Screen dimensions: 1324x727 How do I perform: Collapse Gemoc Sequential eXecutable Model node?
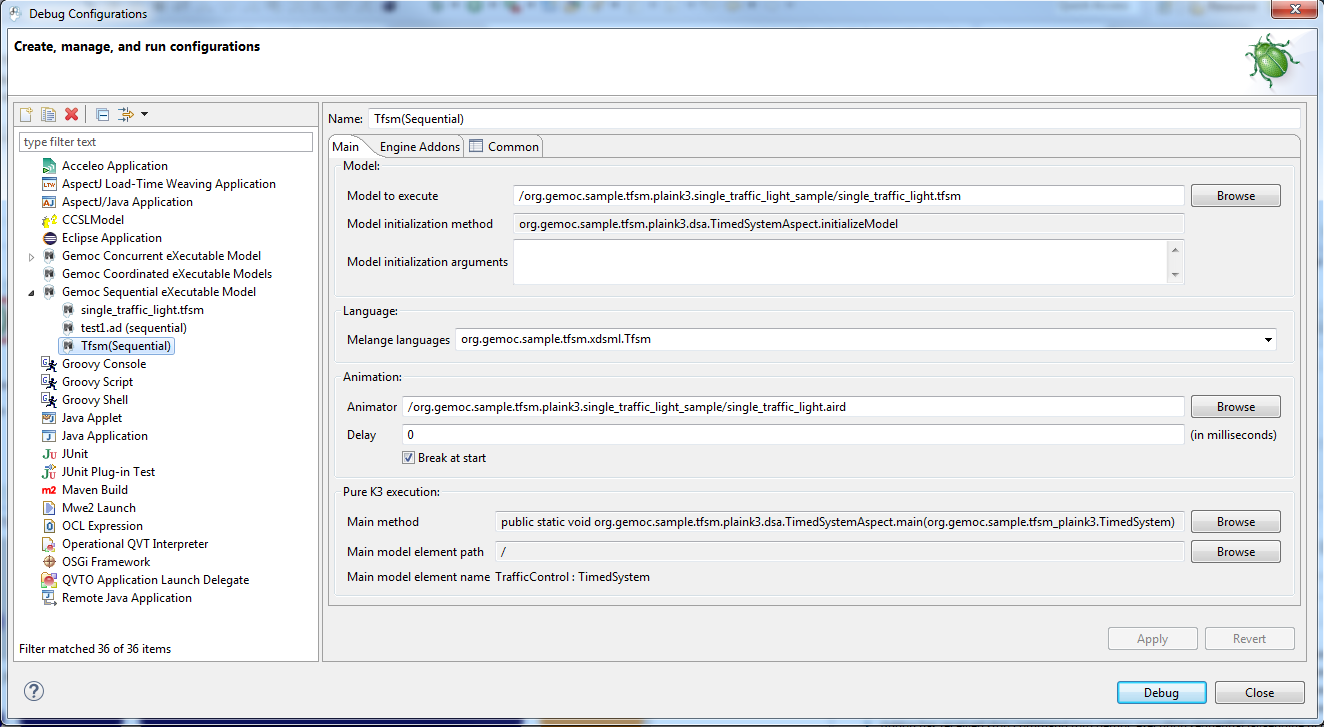coord(31,293)
